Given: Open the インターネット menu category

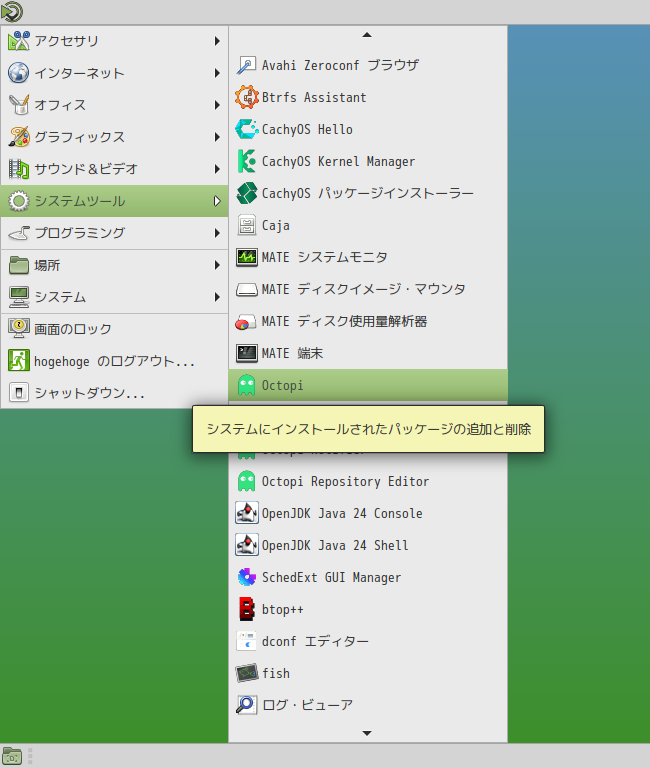Looking at the screenshot, I should [x=115, y=73].
